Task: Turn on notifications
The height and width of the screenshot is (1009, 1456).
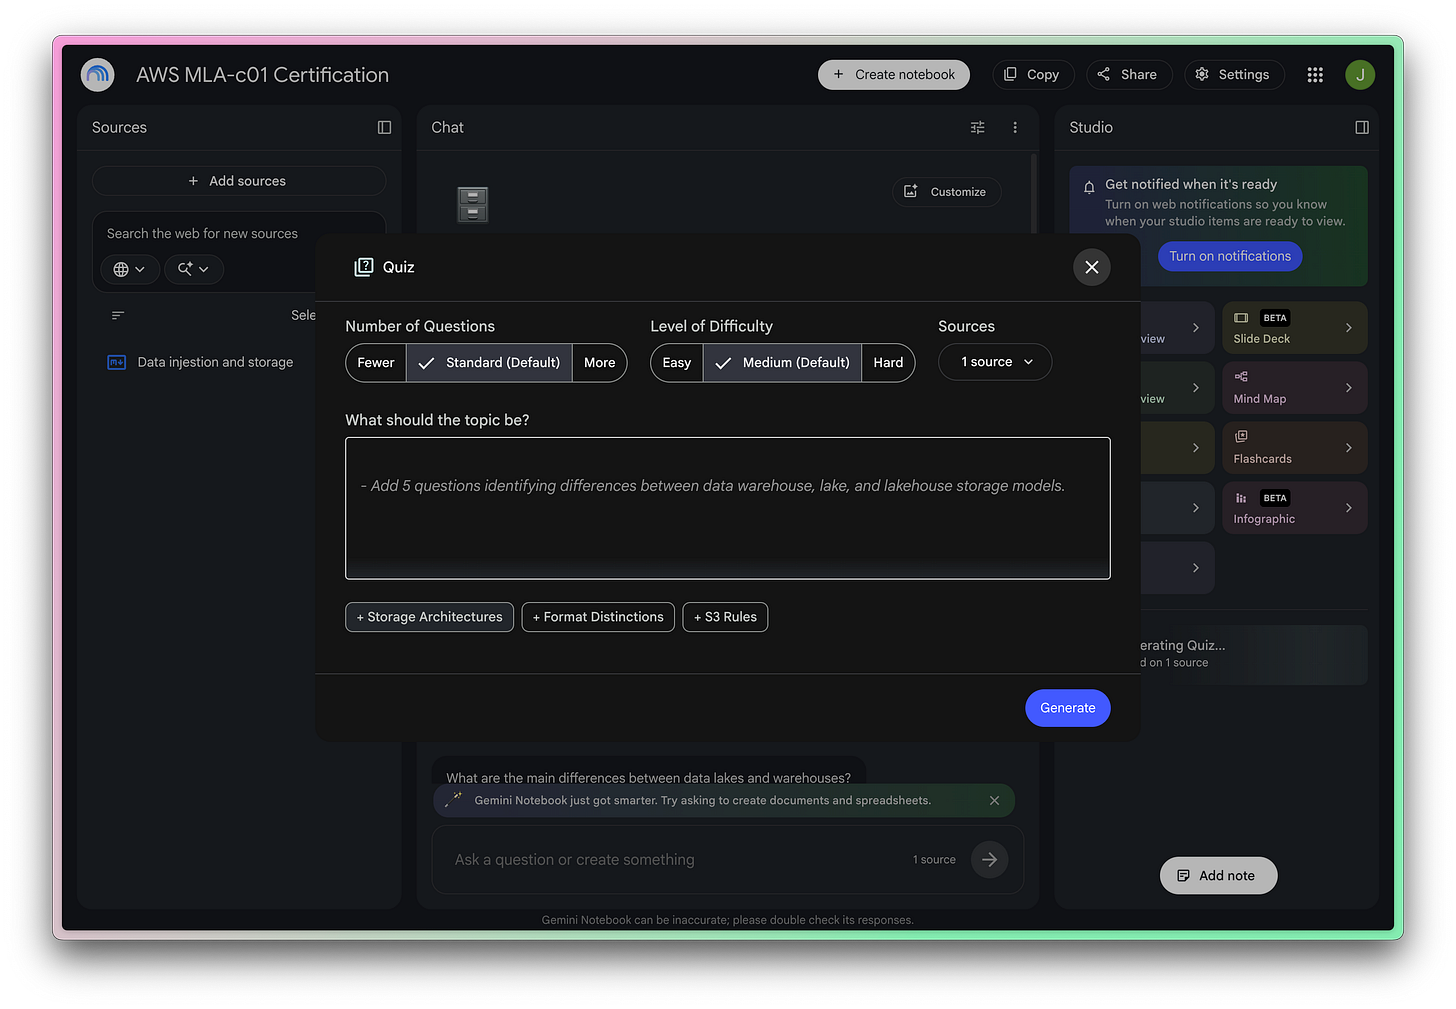Action: click(x=1230, y=256)
